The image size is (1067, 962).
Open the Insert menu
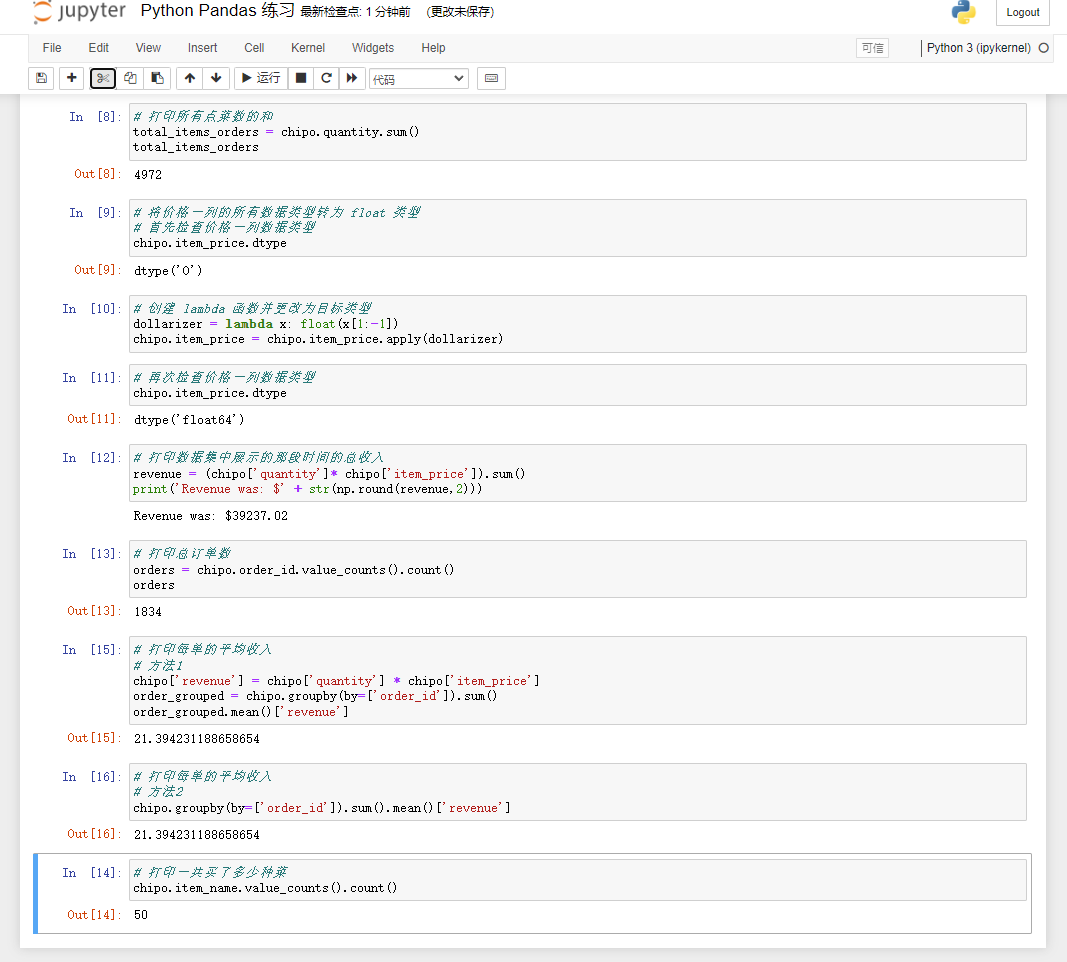[x=203, y=48]
